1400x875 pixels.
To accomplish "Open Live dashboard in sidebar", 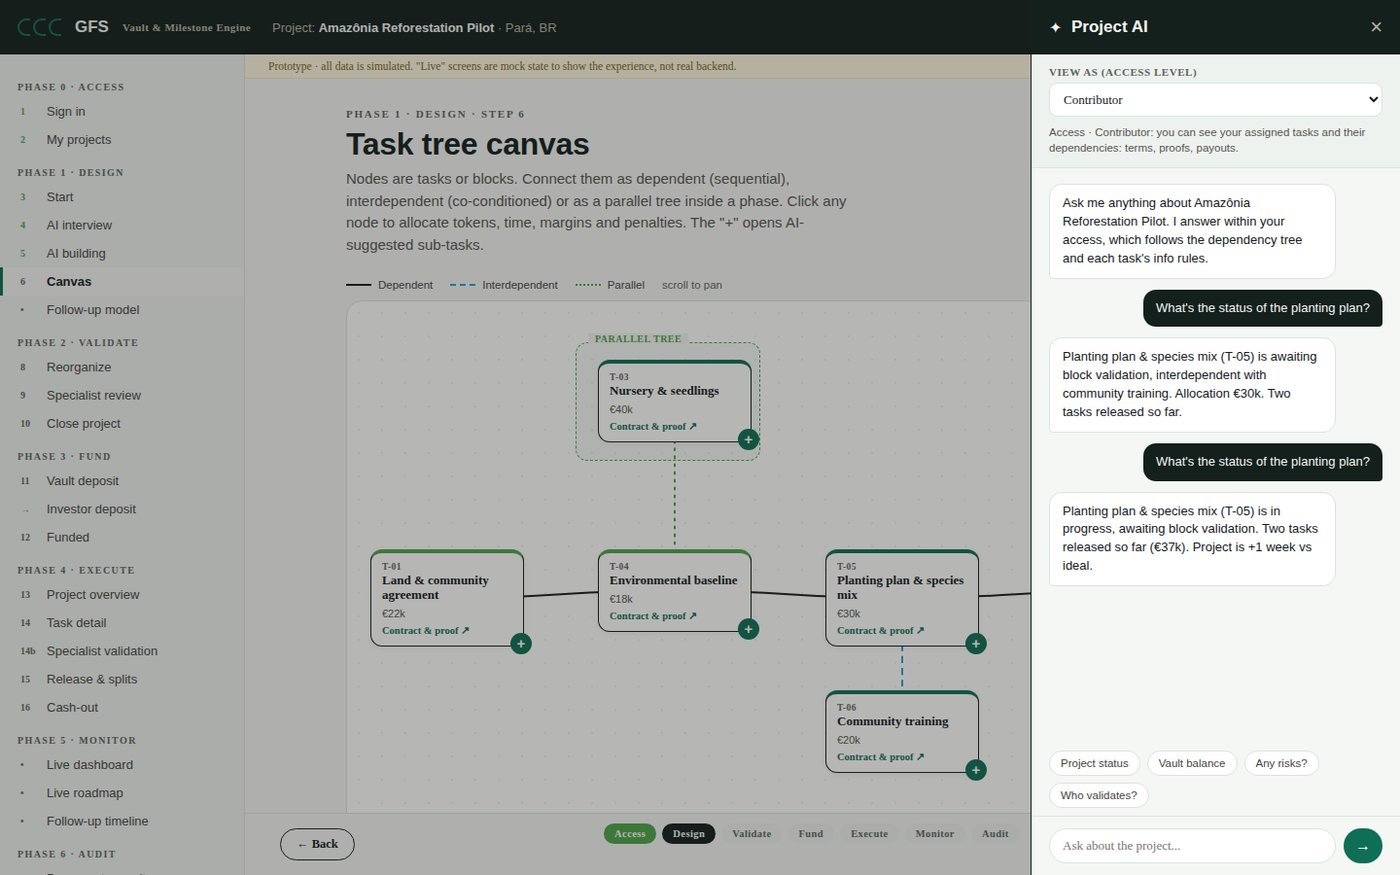I will pyautogui.click(x=122, y=765).
